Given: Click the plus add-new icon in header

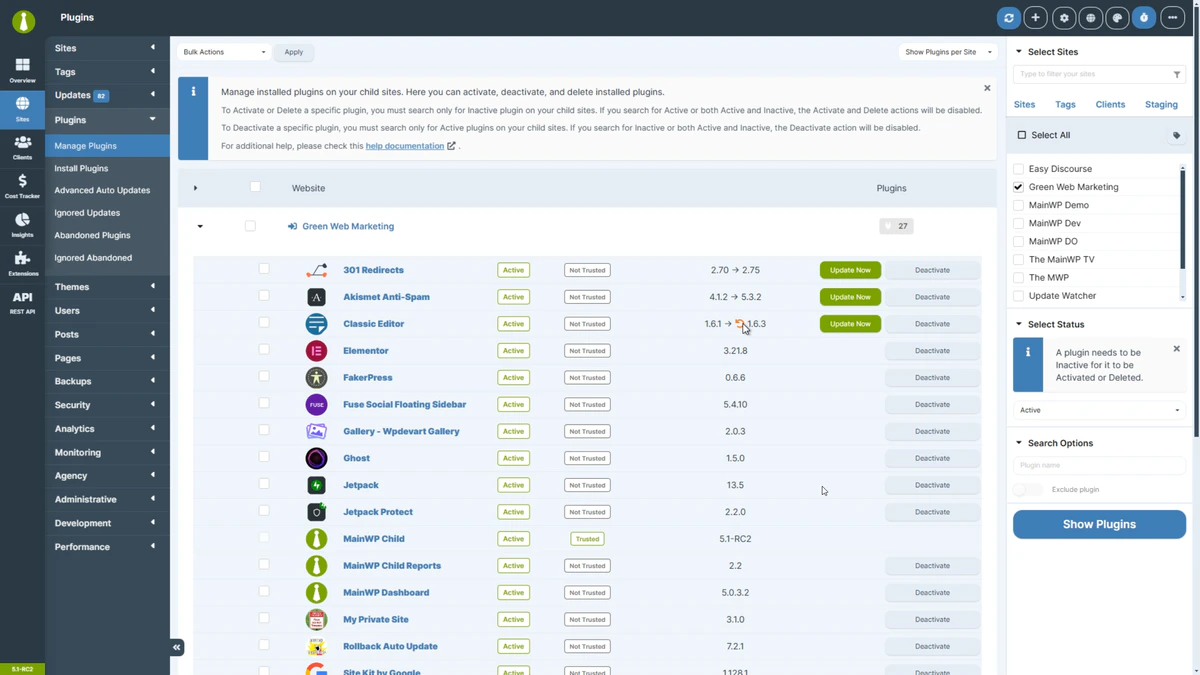Looking at the screenshot, I should [x=1036, y=18].
